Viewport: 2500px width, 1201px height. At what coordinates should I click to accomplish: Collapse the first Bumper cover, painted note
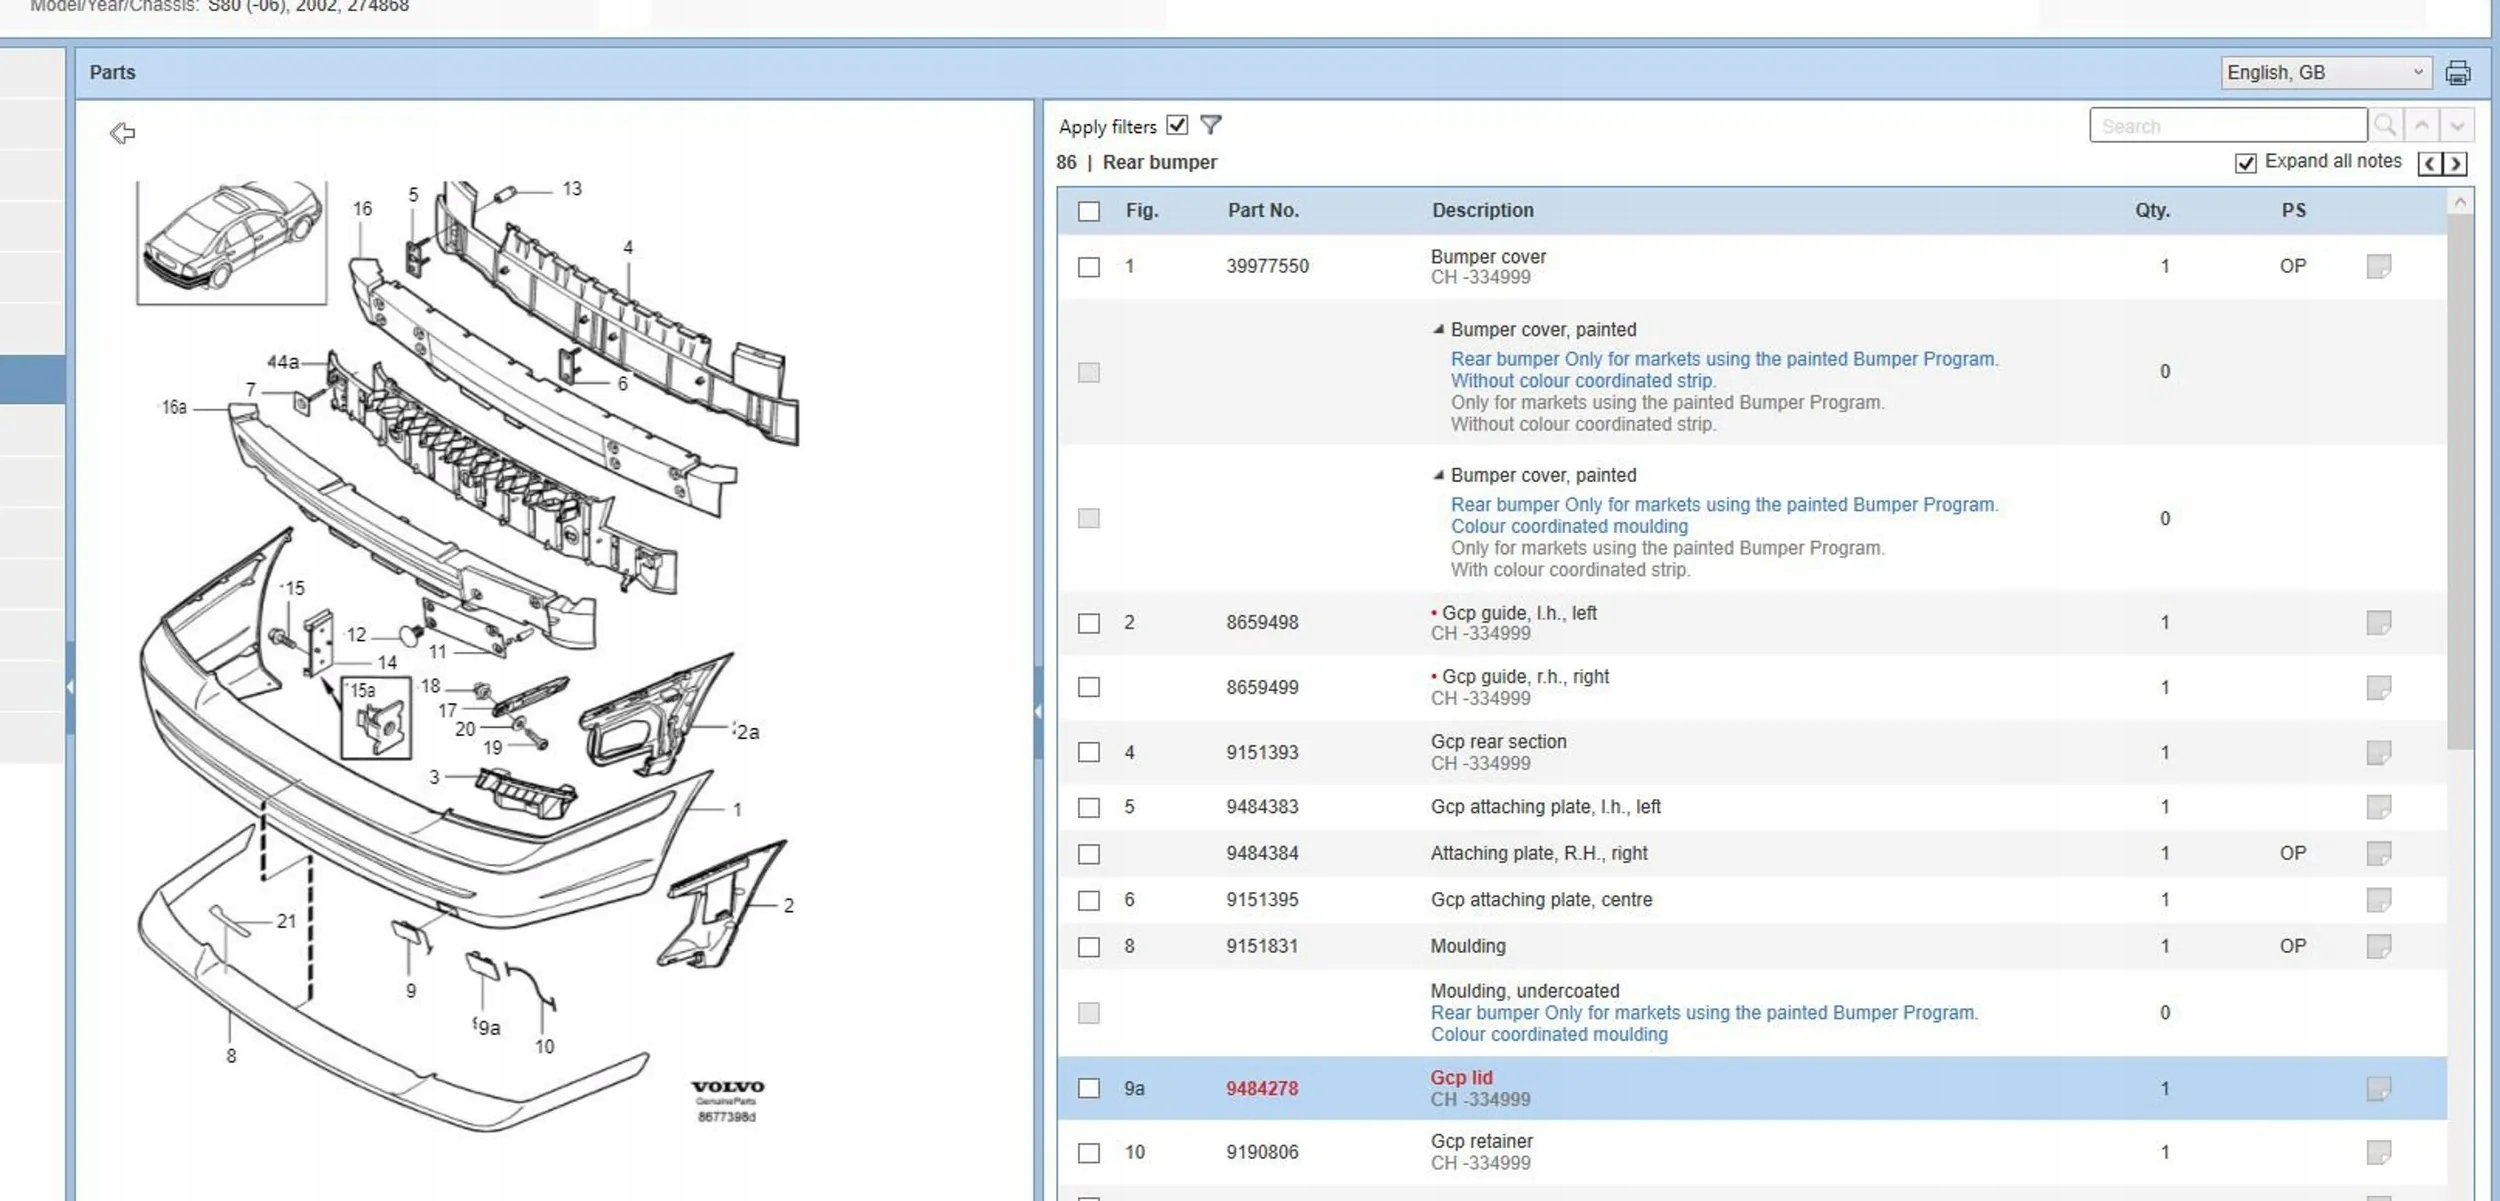(1438, 329)
